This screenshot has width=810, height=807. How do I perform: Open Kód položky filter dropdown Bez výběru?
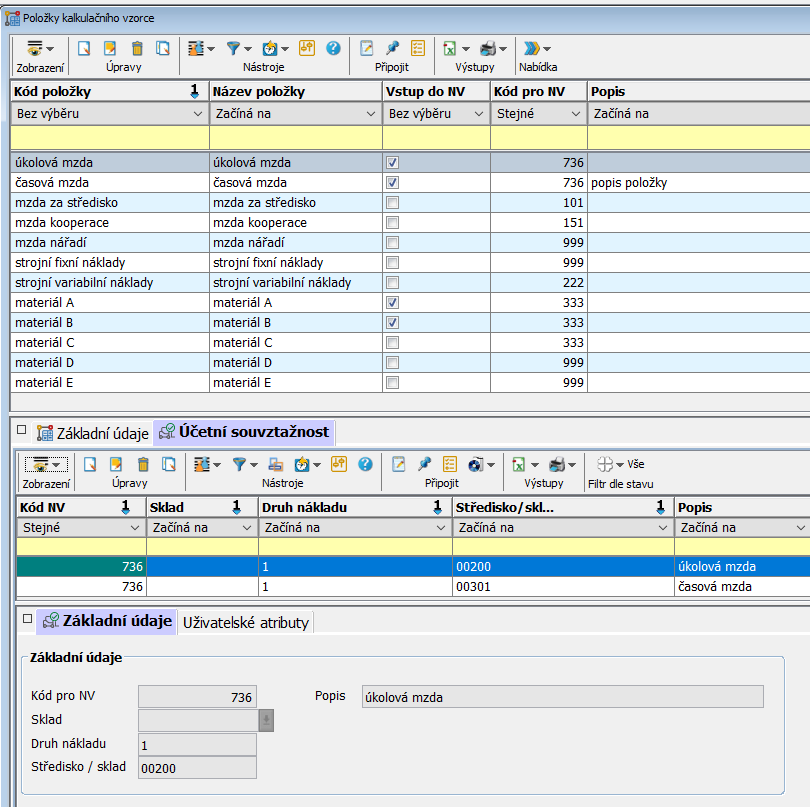(x=110, y=114)
